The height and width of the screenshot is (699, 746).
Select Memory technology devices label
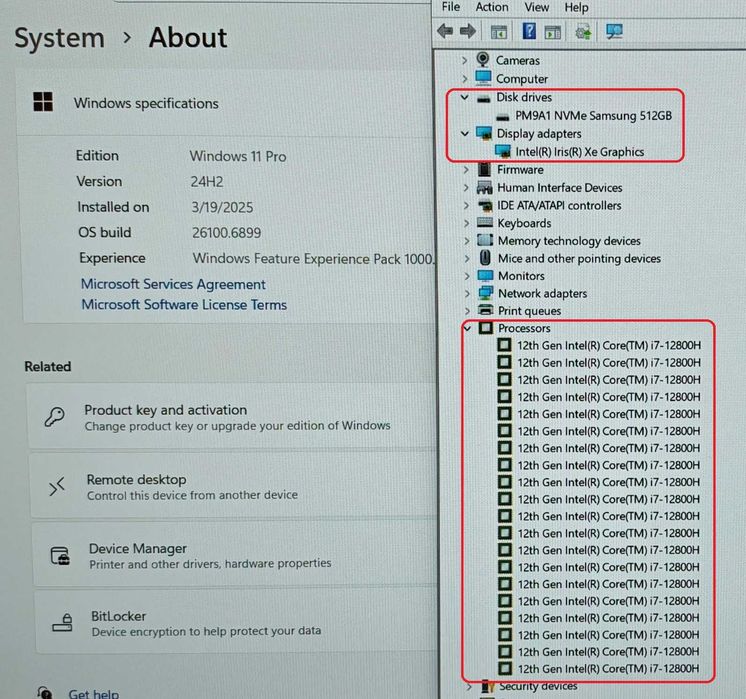pos(569,241)
